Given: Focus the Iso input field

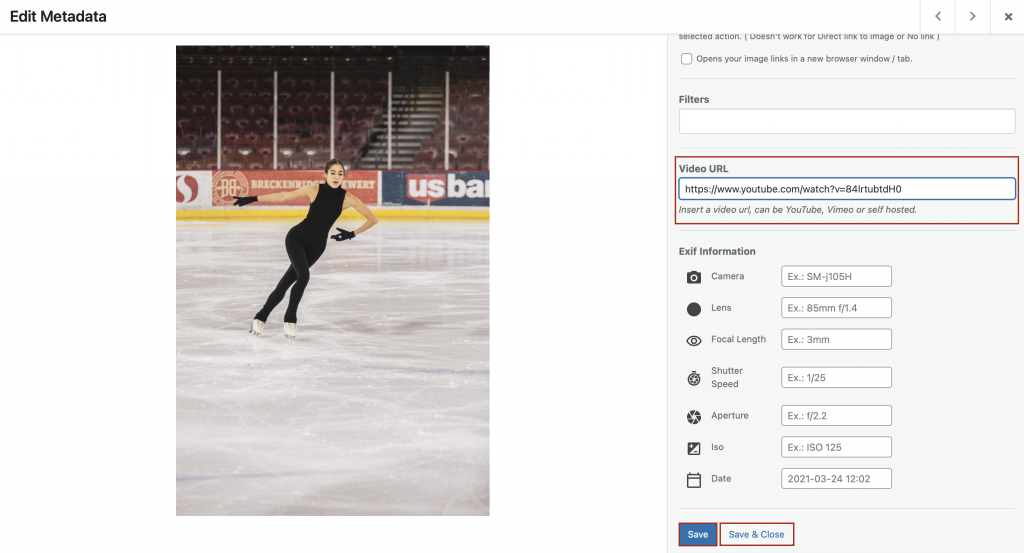Looking at the screenshot, I should coord(836,447).
